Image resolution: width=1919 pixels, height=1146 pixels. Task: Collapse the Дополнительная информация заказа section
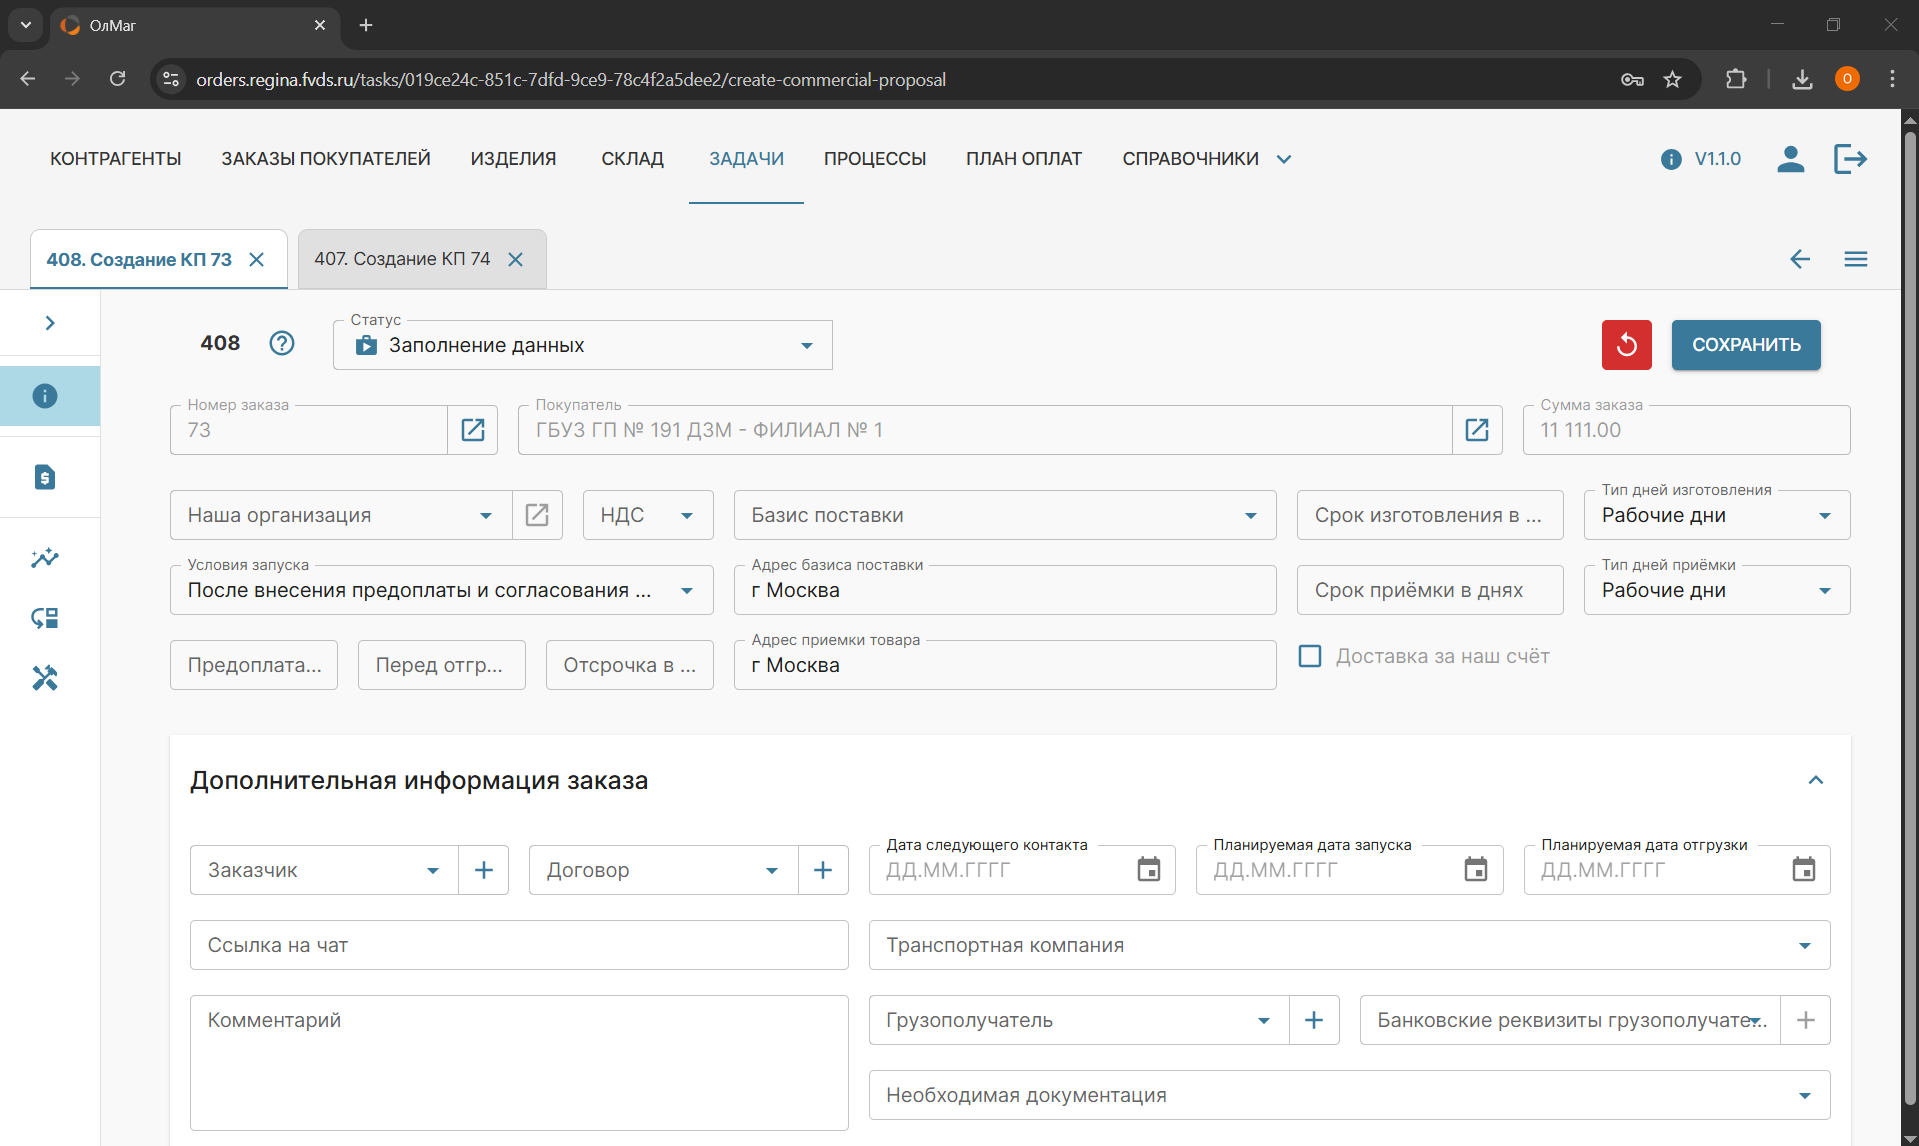tap(1816, 780)
